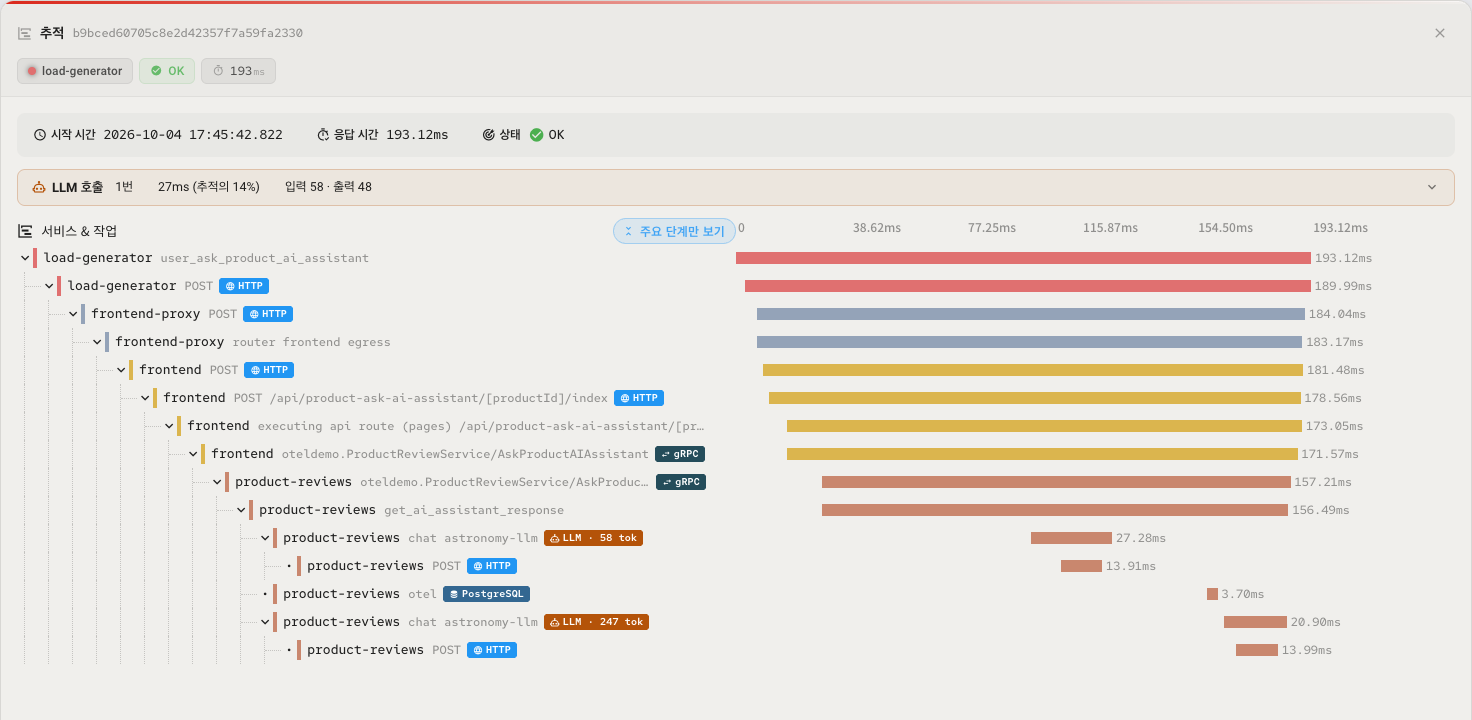Click gRPC badge on frontend AskProductAIAssistant row

680,454
